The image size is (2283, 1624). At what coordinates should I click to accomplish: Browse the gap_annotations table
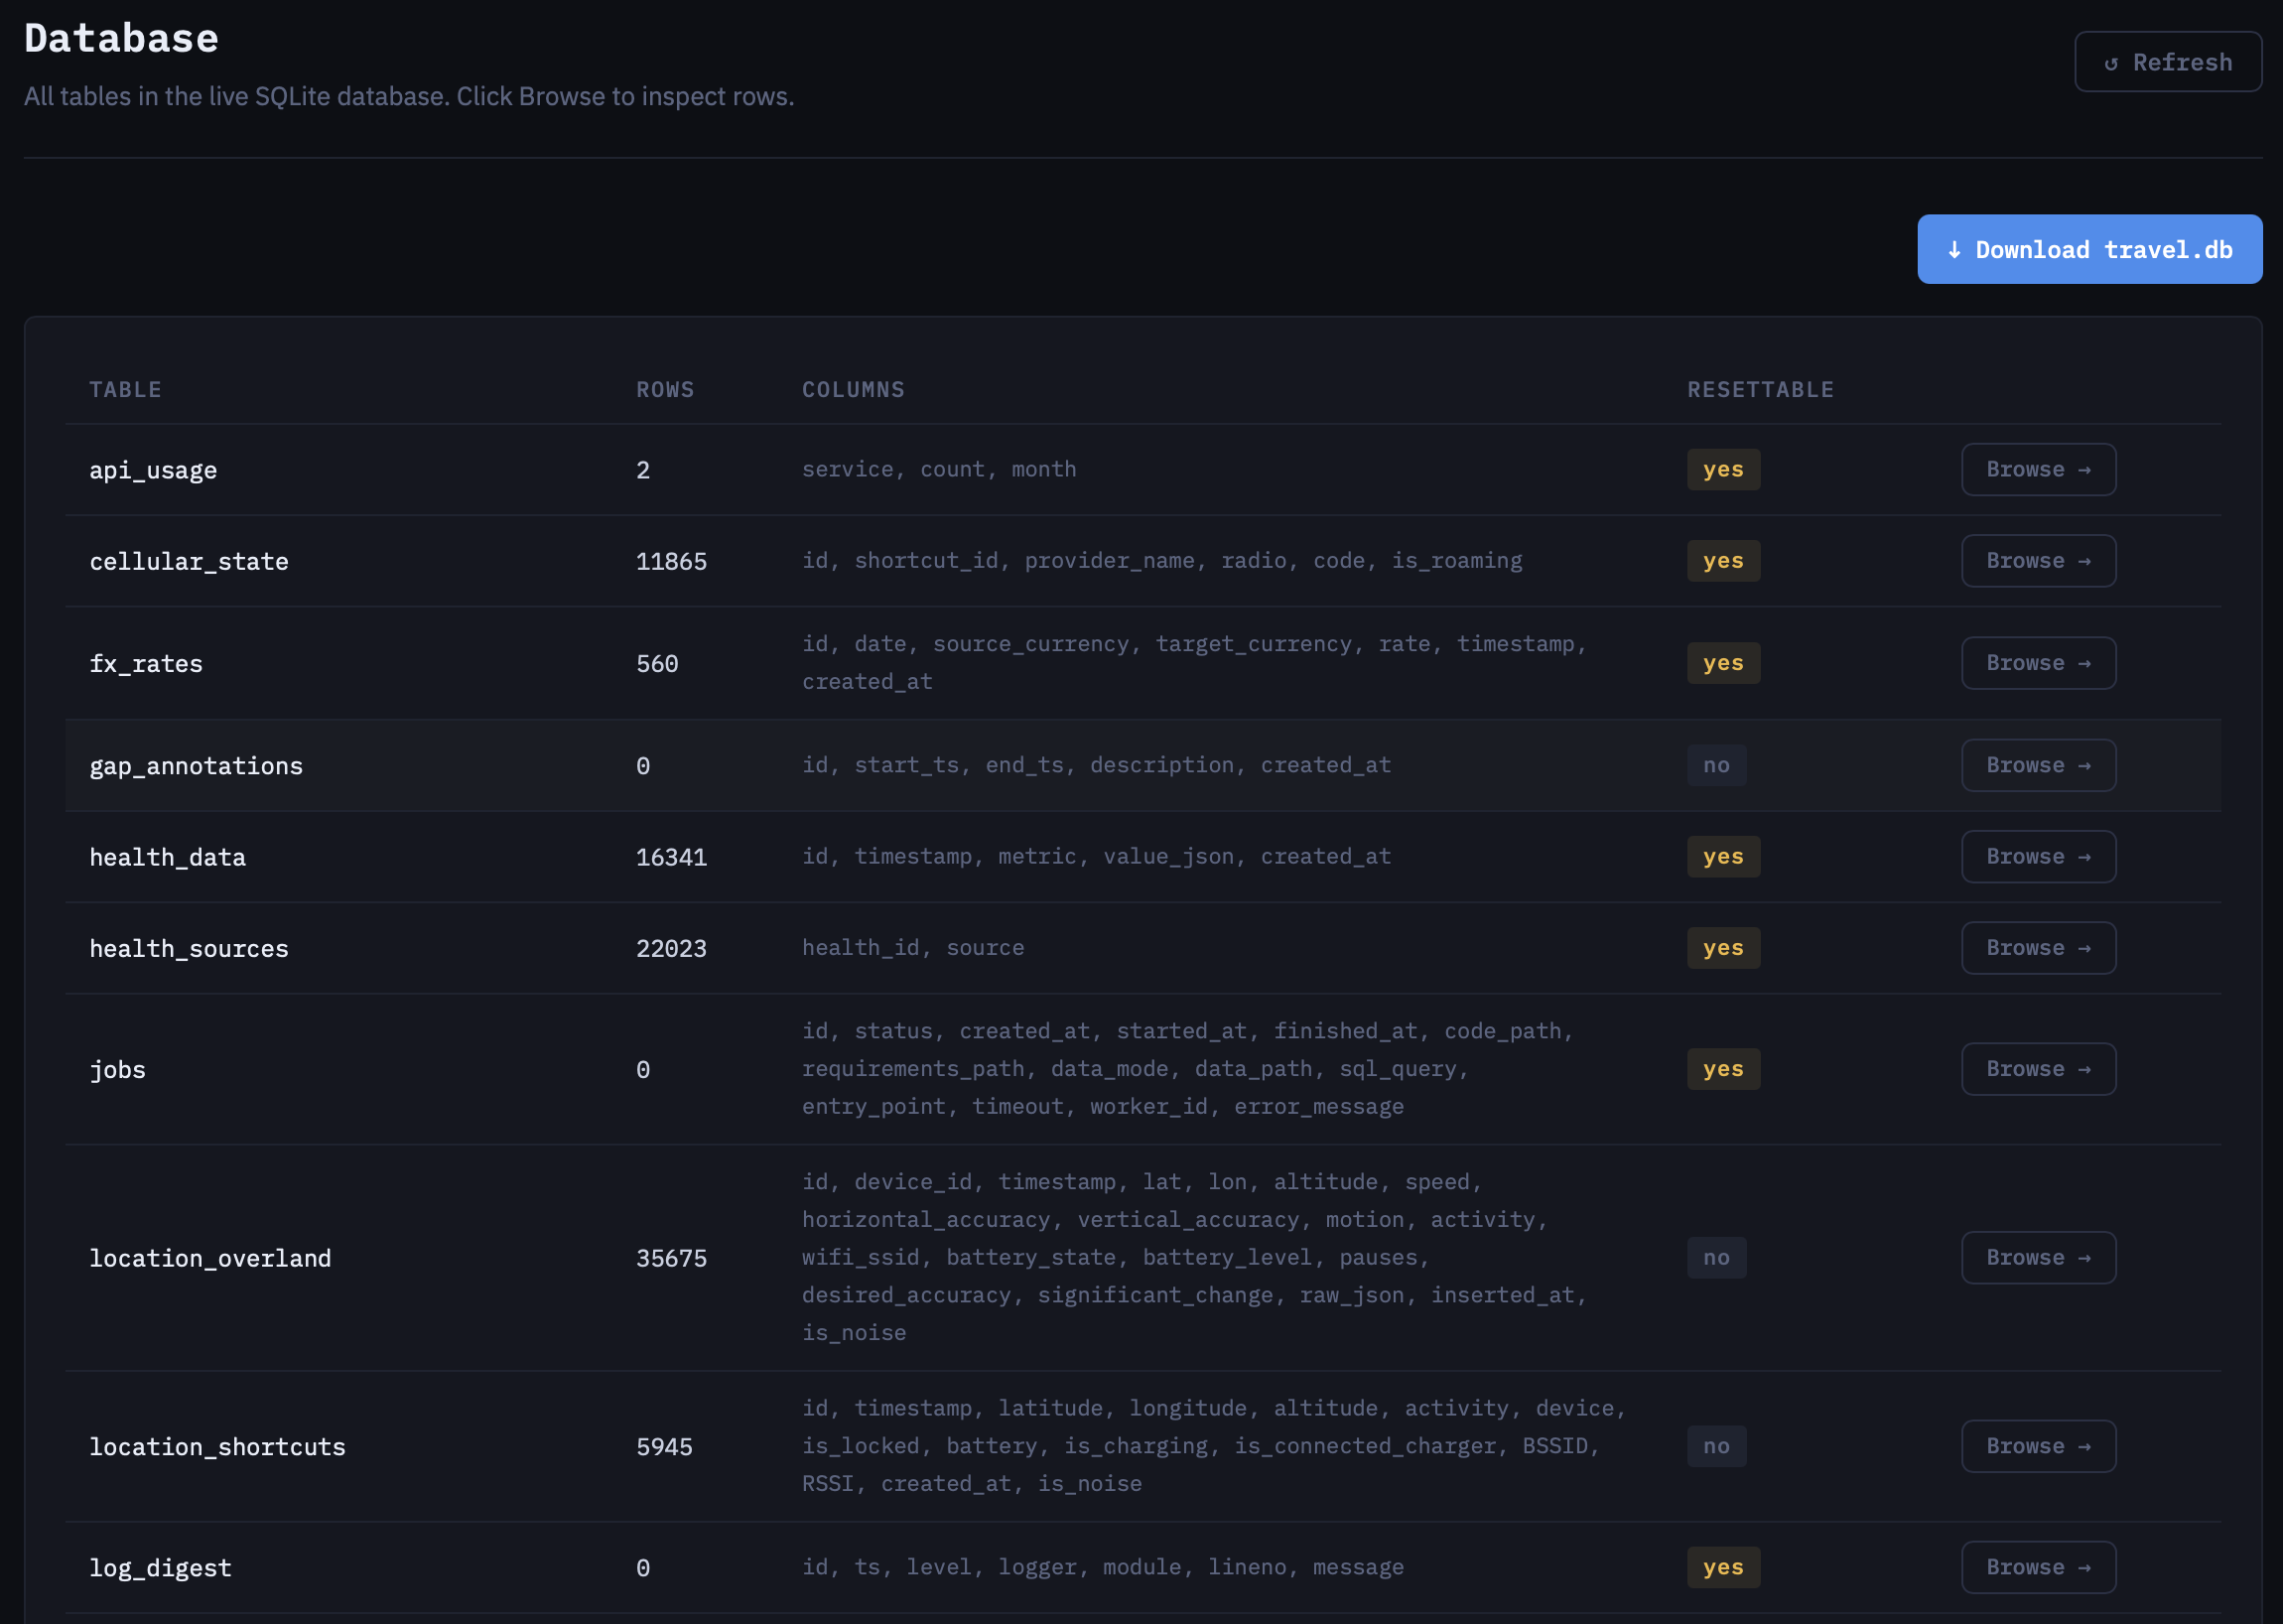point(2037,765)
